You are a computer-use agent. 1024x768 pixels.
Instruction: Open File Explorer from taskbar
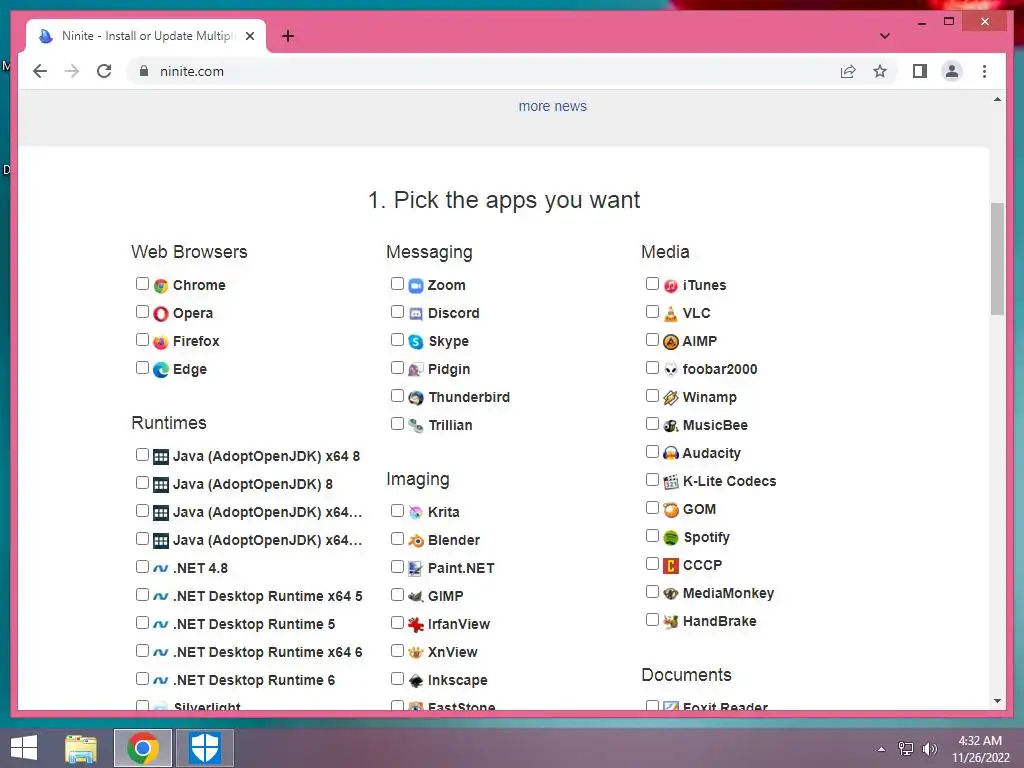(81, 748)
